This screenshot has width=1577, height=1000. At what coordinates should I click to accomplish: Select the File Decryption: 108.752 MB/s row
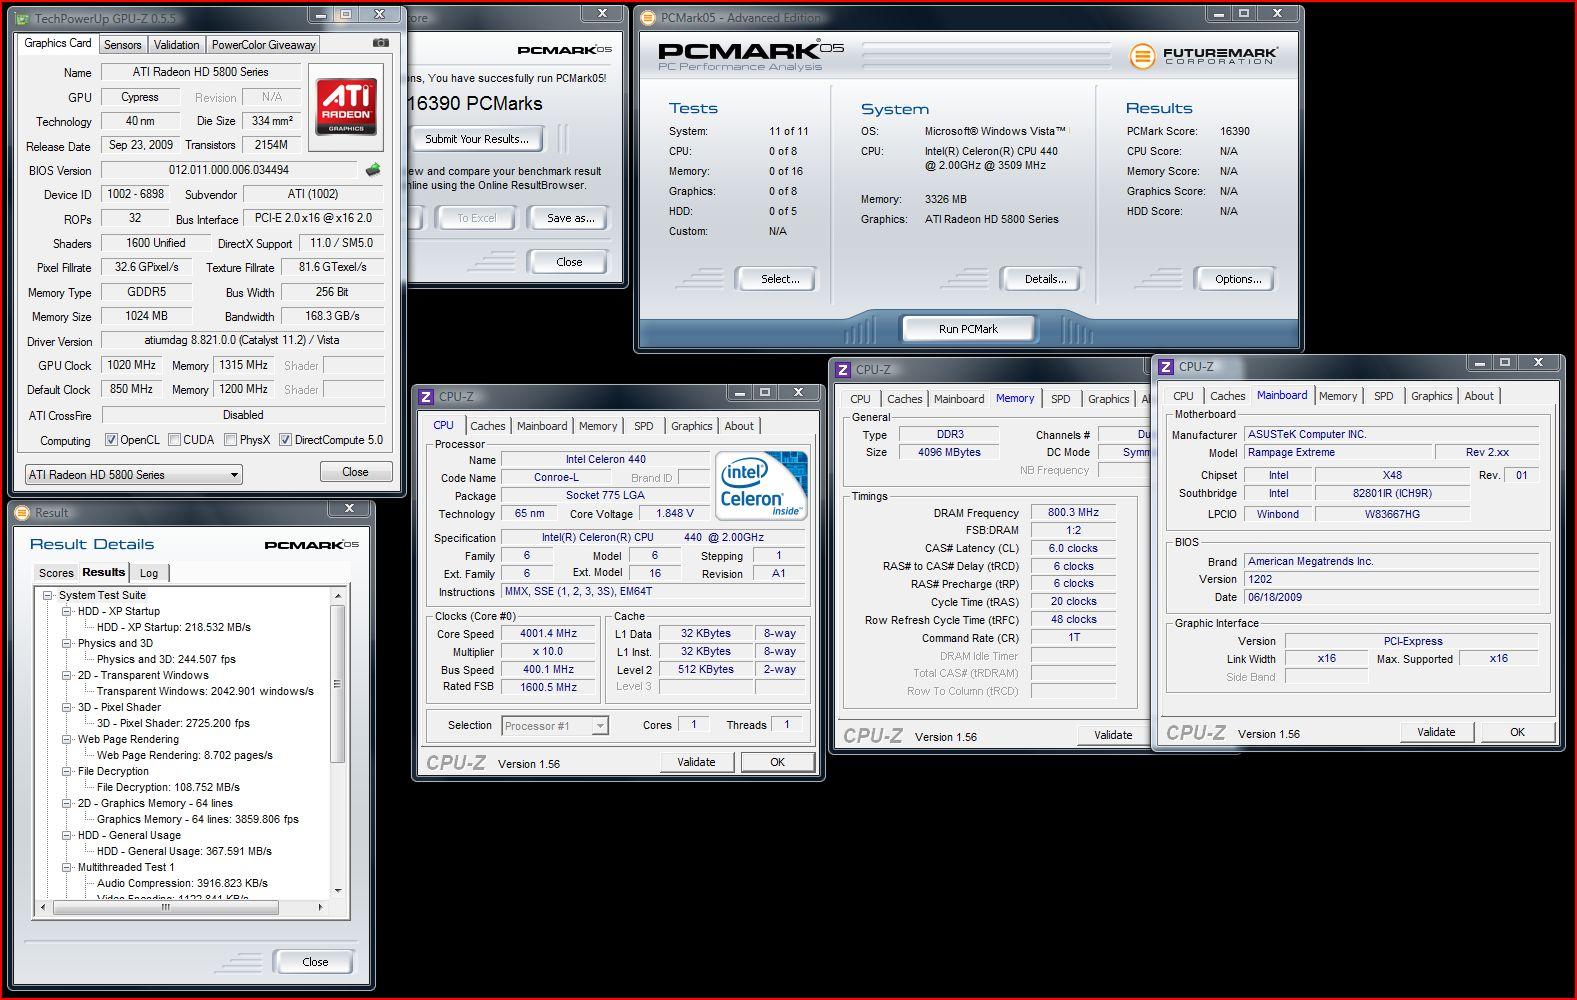tap(168, 787)
